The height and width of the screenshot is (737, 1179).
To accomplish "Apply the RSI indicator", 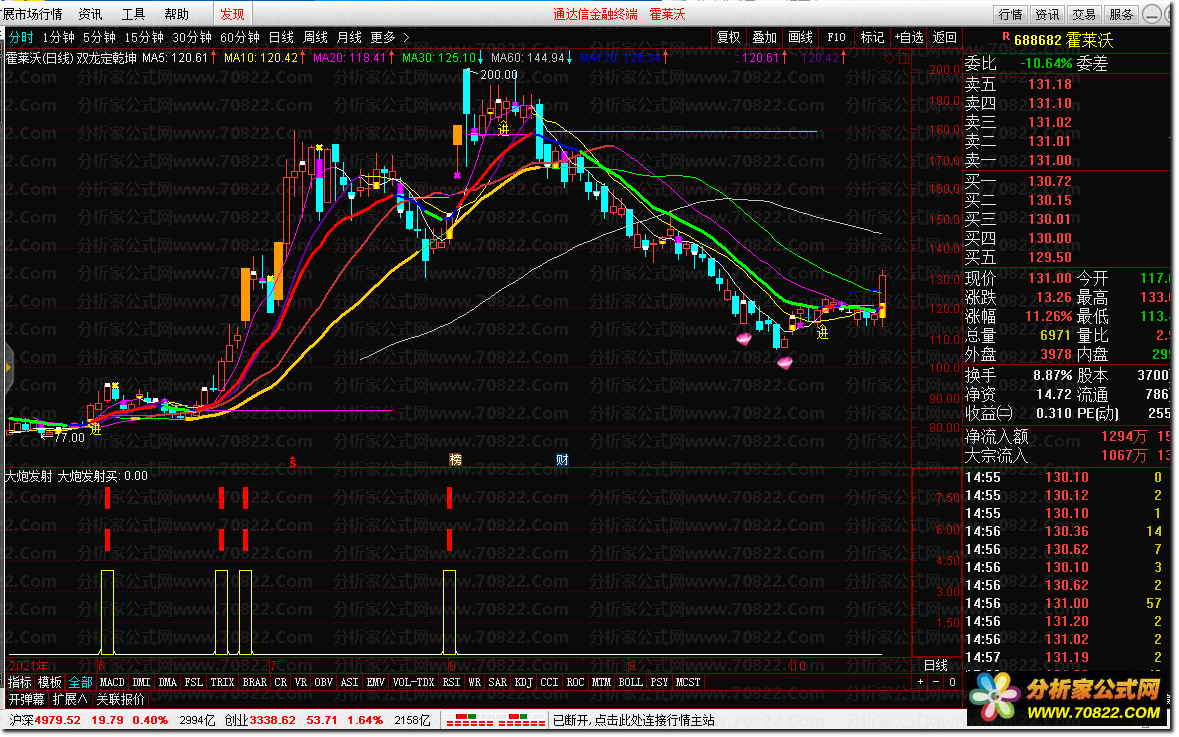I will [x=450, y=682].
